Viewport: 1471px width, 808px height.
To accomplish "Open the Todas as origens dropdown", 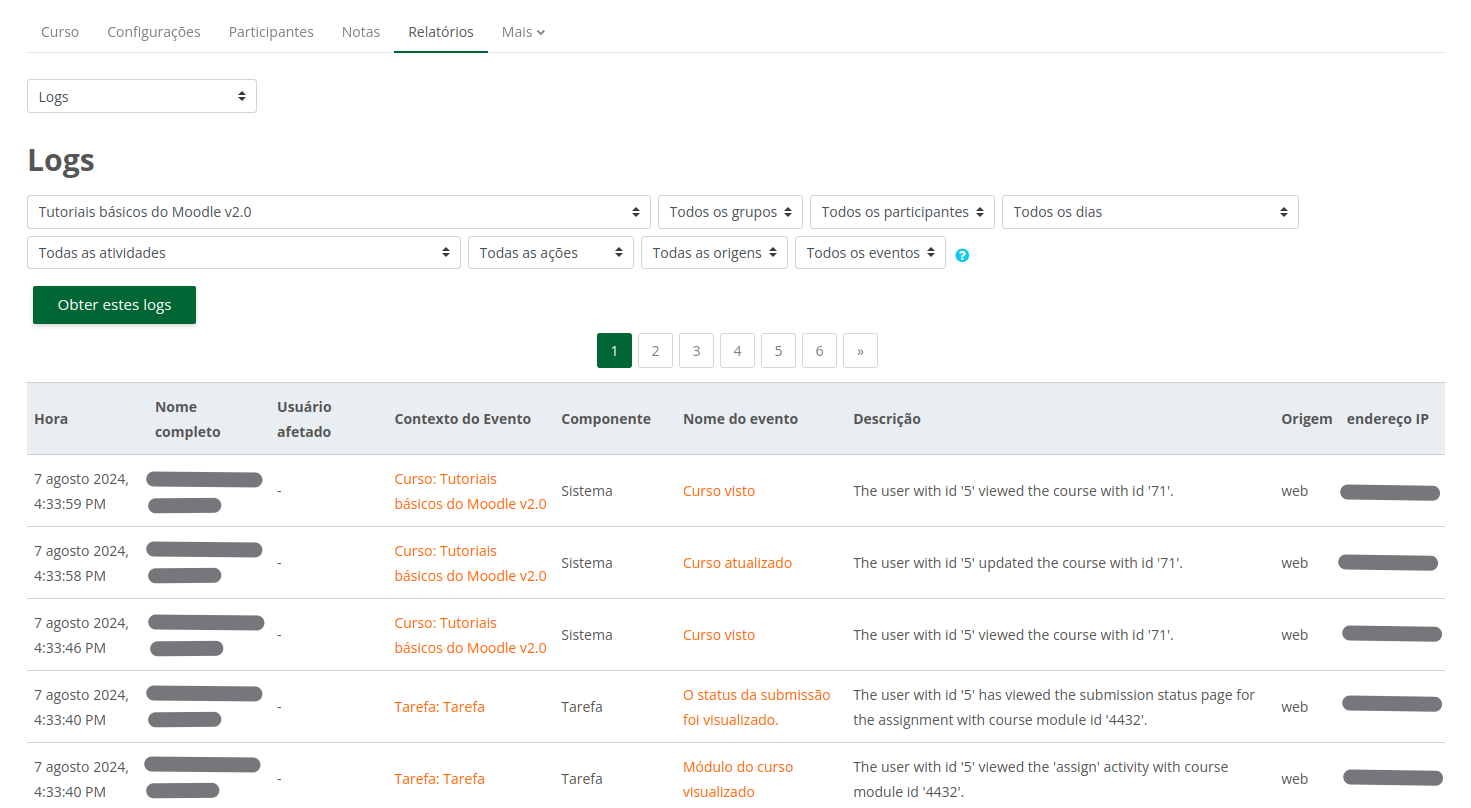I will (x=714, y=253).
